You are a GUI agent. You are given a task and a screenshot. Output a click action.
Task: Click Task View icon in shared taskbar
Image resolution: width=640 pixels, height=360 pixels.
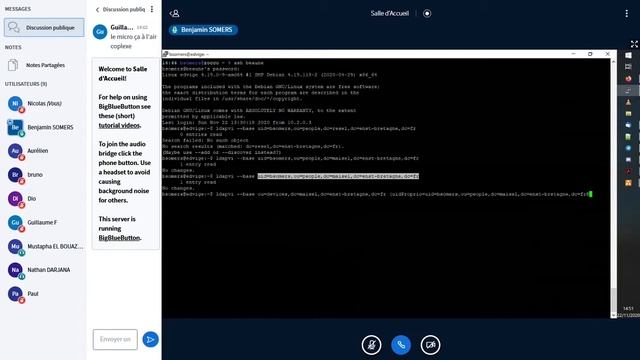pos(629,67)
